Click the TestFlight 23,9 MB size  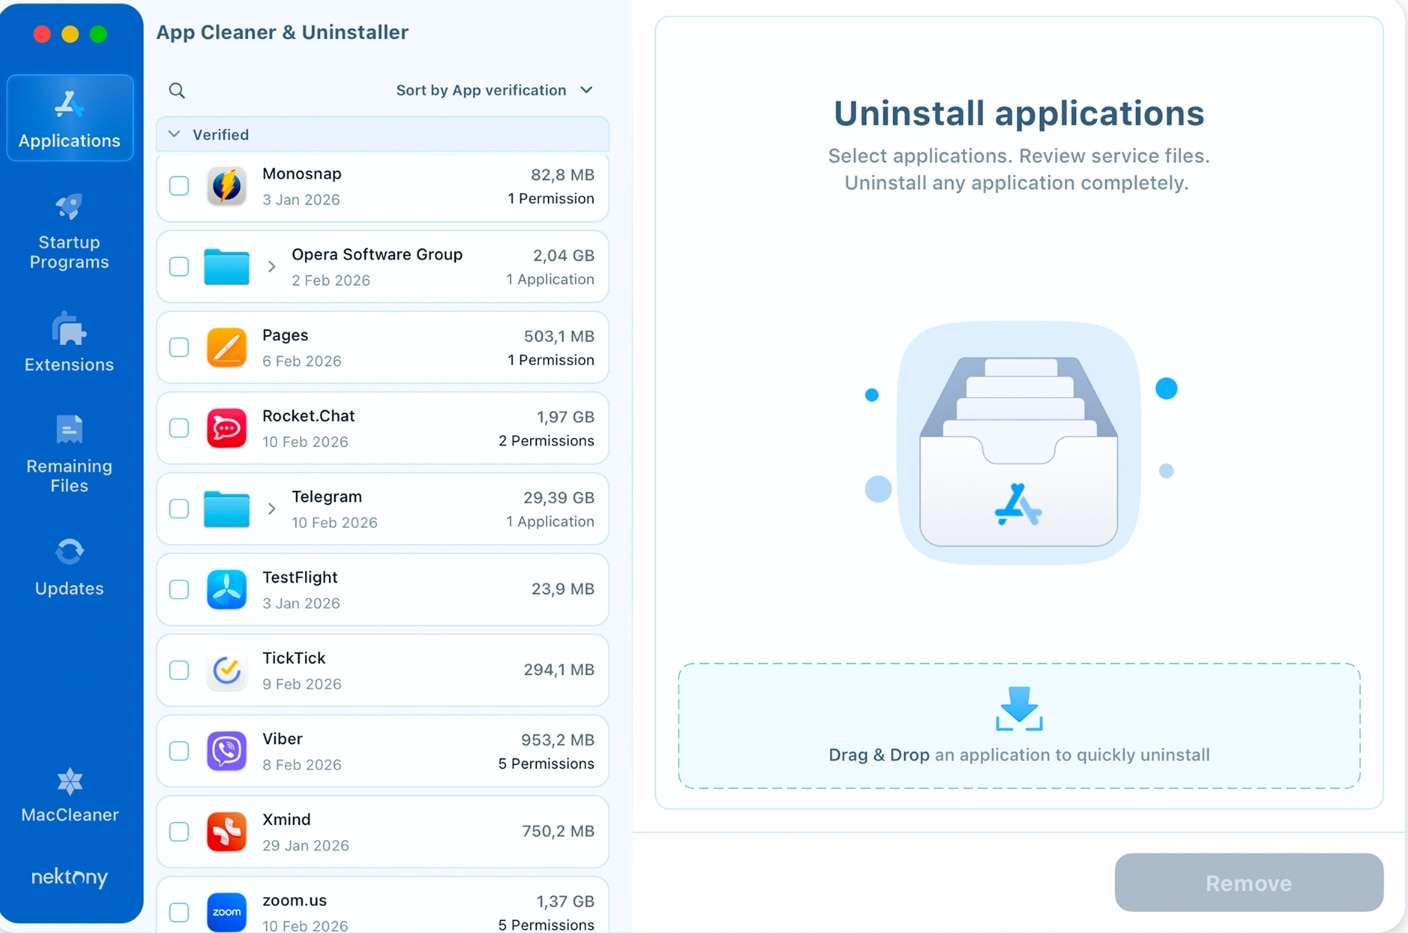point(563,589)
